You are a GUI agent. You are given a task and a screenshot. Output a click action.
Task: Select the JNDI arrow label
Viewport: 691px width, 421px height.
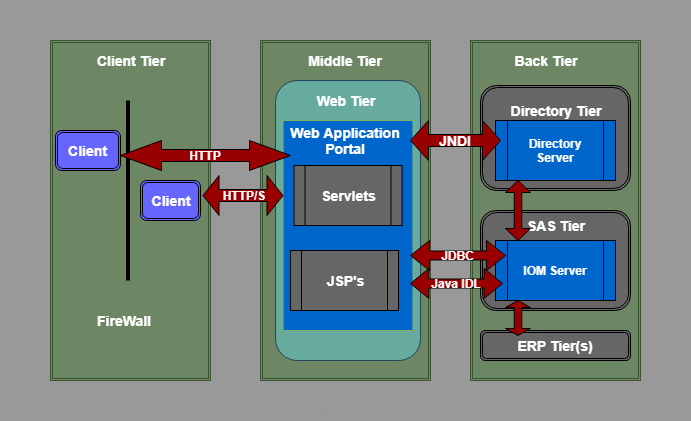point(455,141)
